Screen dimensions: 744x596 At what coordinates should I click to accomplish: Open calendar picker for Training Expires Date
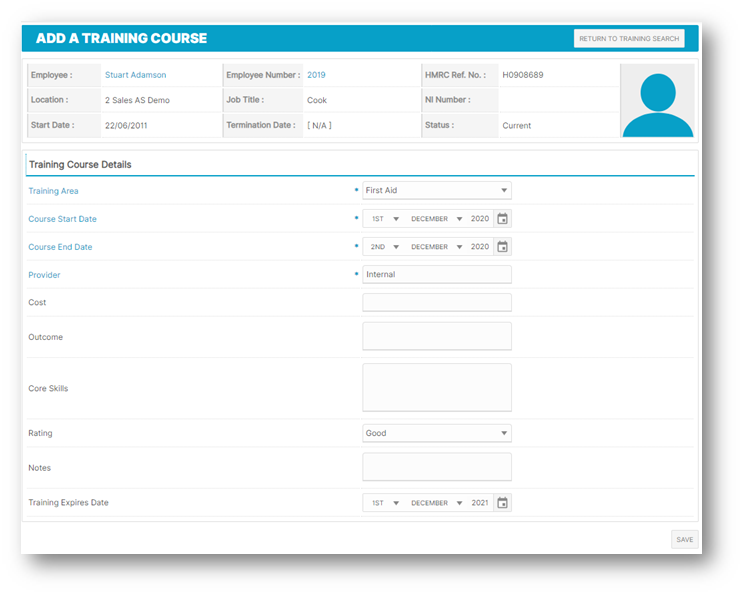[x=502, y=503]
